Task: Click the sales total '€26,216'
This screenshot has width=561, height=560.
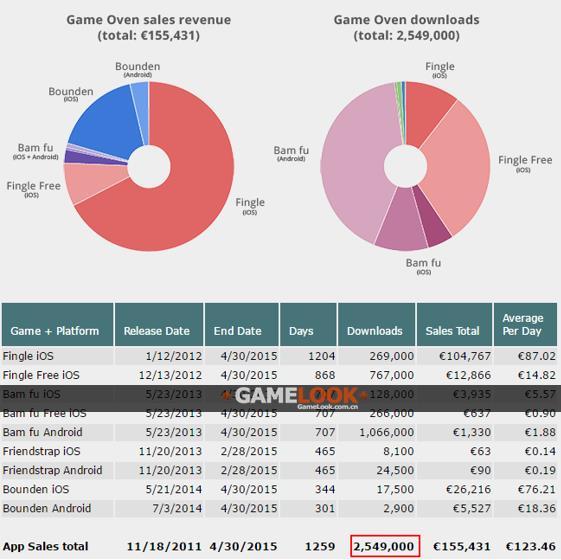Action: [x=468, y=489]
